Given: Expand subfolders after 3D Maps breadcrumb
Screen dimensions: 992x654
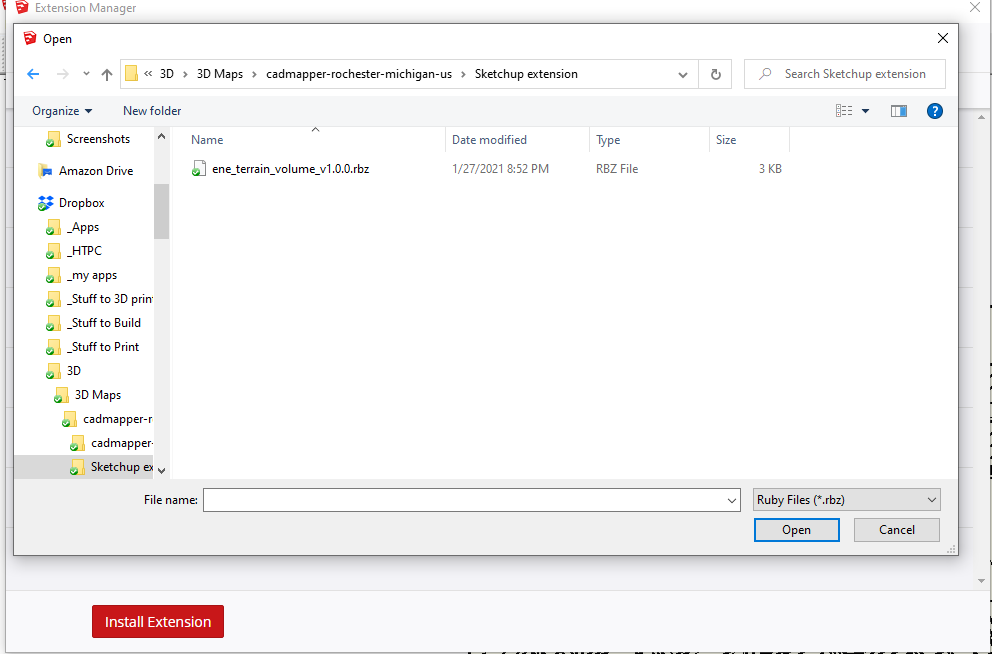Looking at the screenshot, I should 254,74.
